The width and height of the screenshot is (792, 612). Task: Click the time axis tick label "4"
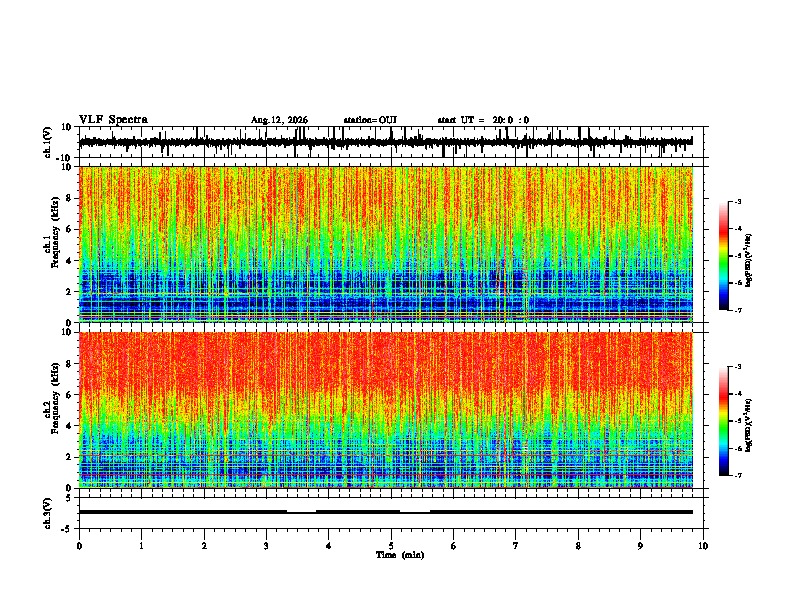pyautogui.click(x=329, y=546)
